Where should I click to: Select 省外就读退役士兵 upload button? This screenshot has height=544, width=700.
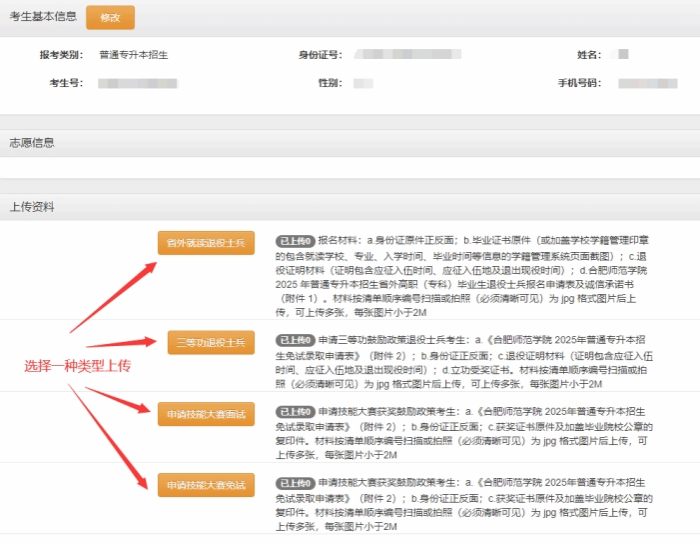pos(206,242)
